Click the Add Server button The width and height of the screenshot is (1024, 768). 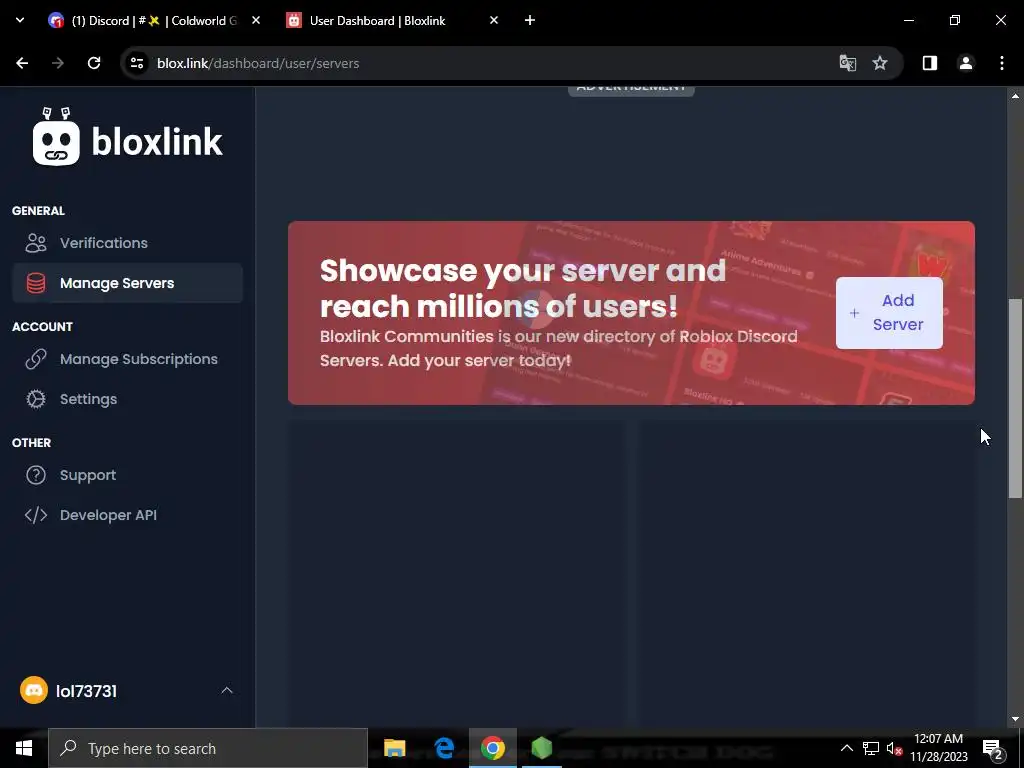coord(889,313)
